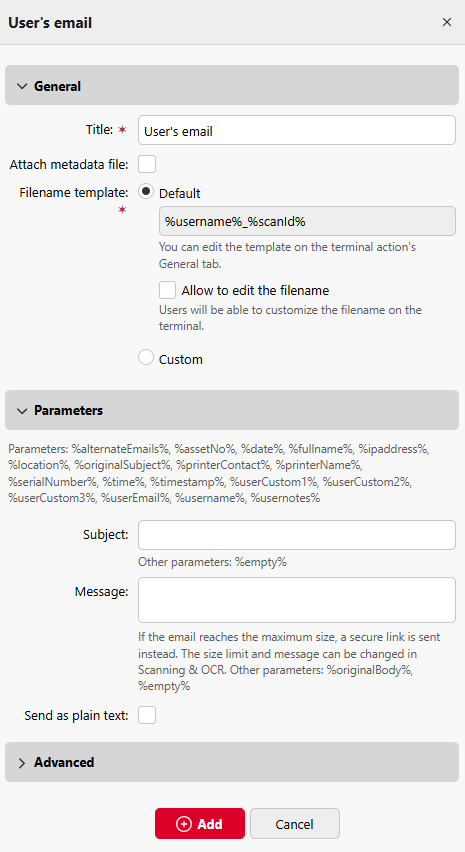Close the User's email dialog
465x852 pixels.
(x=447, y=22)
